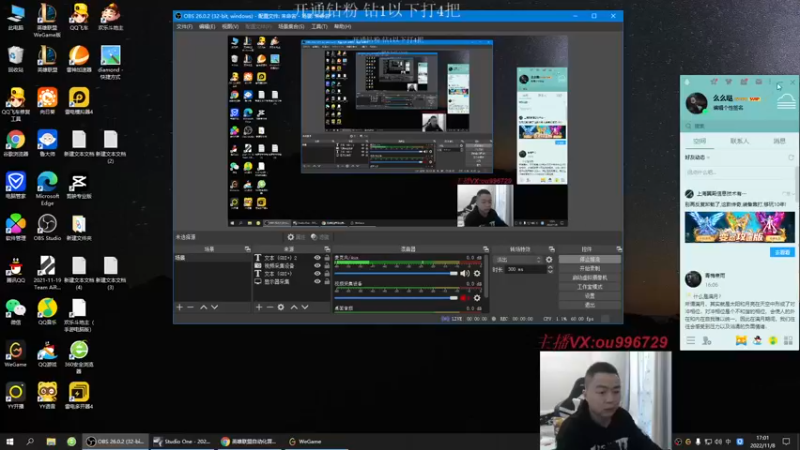Open the 剪映专业版 desktop shortcut
This screenshot has height=450, width=800.
[79, 186]
